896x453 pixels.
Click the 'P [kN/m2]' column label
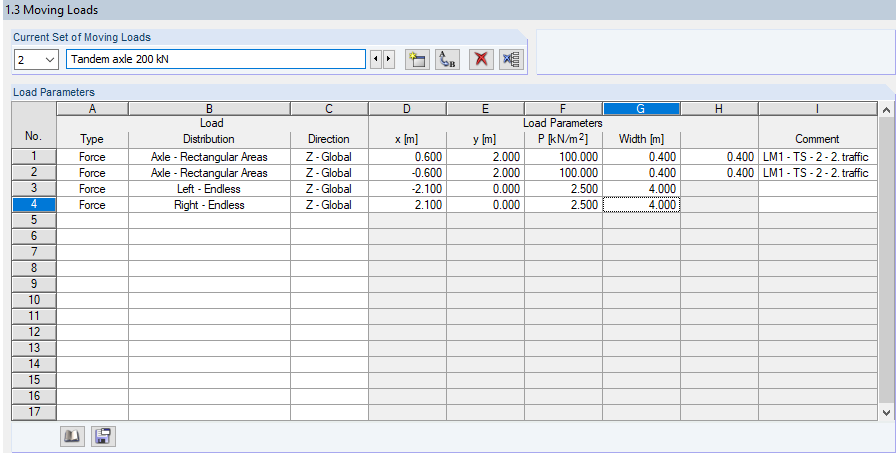563,139
